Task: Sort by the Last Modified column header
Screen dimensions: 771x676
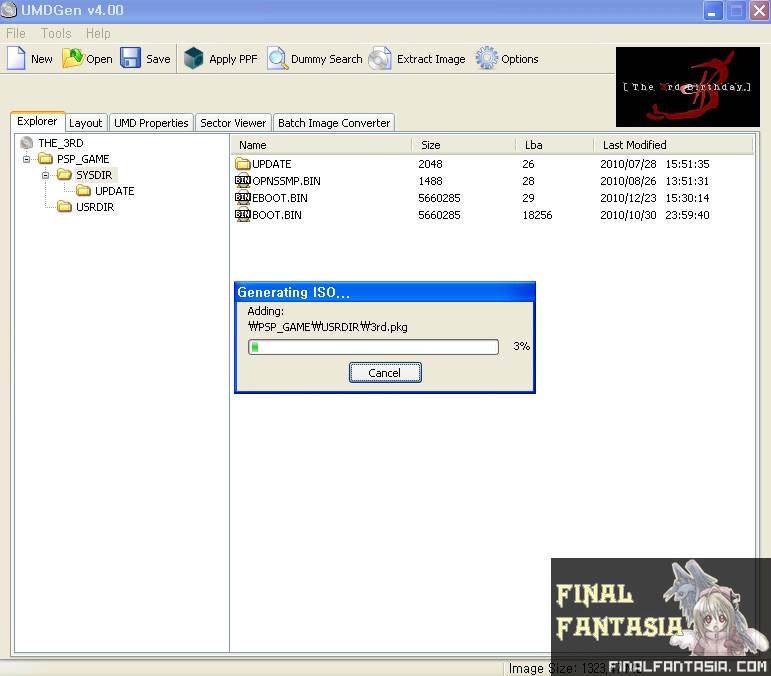Action: (673, 145)
